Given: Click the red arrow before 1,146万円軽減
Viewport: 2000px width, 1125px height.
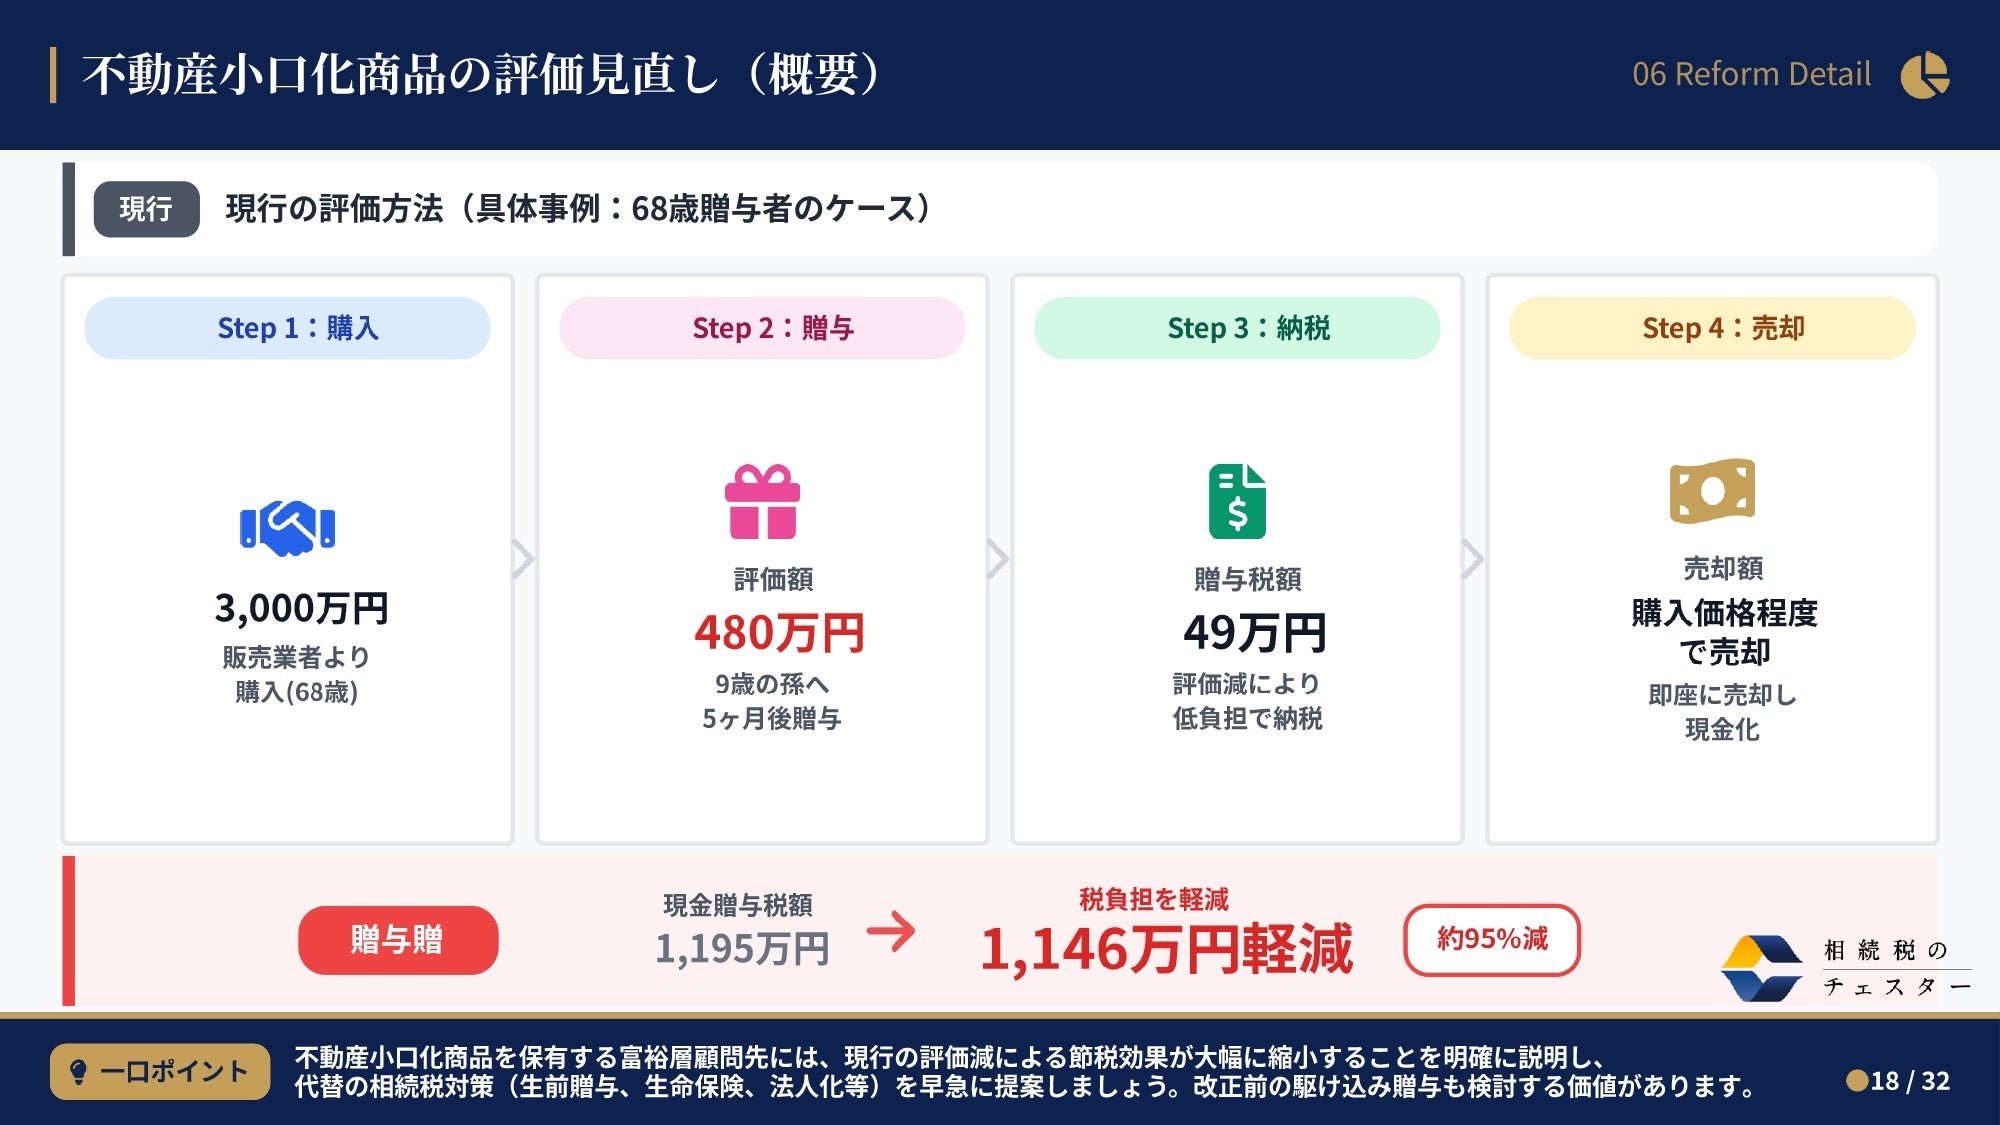Looking at the screenshot, I should click(x=890, y=931).
